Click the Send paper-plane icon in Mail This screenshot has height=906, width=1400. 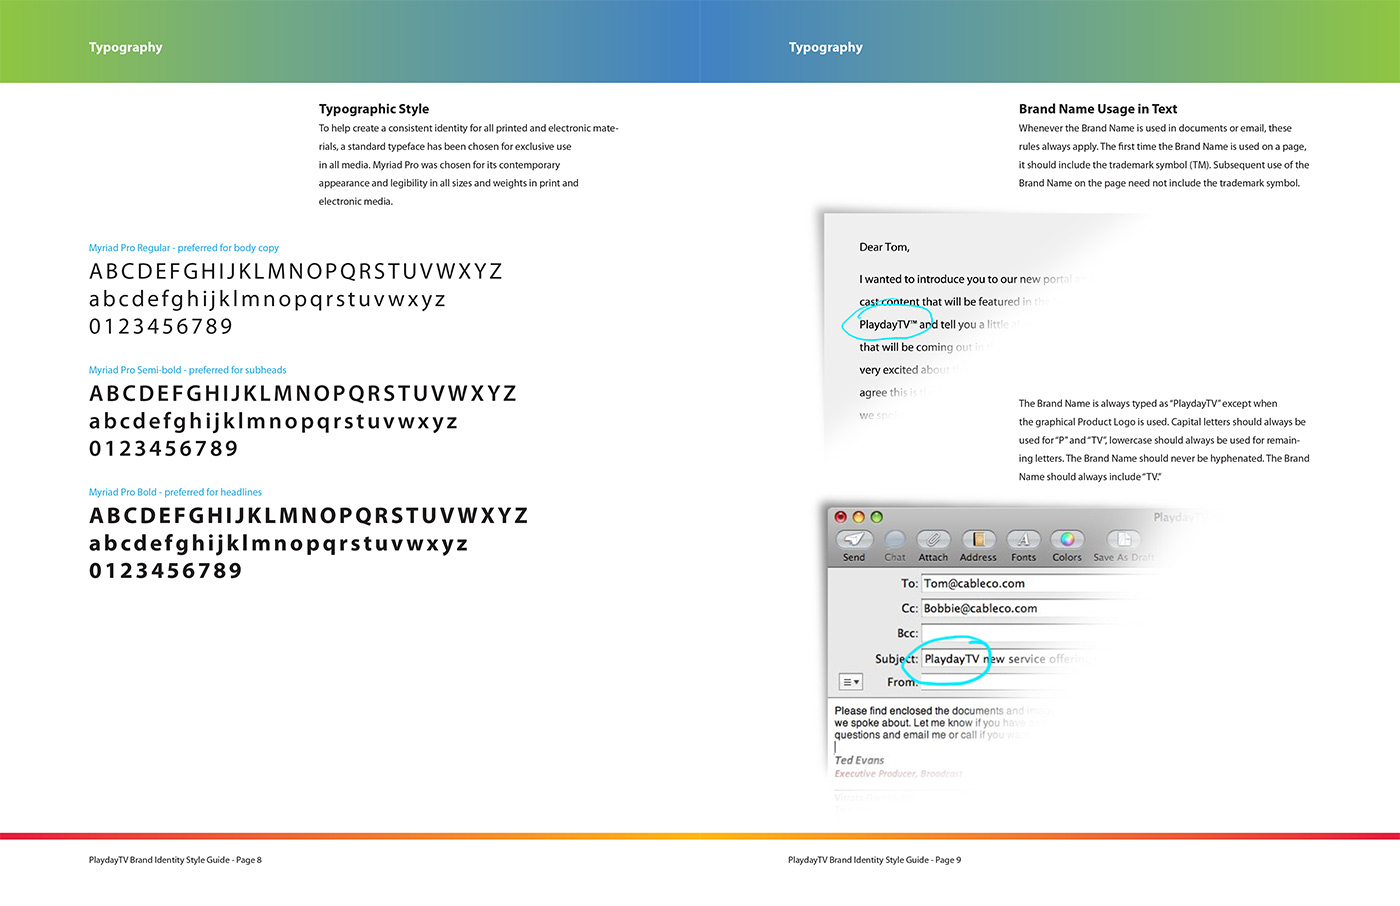tap(853, 540)
